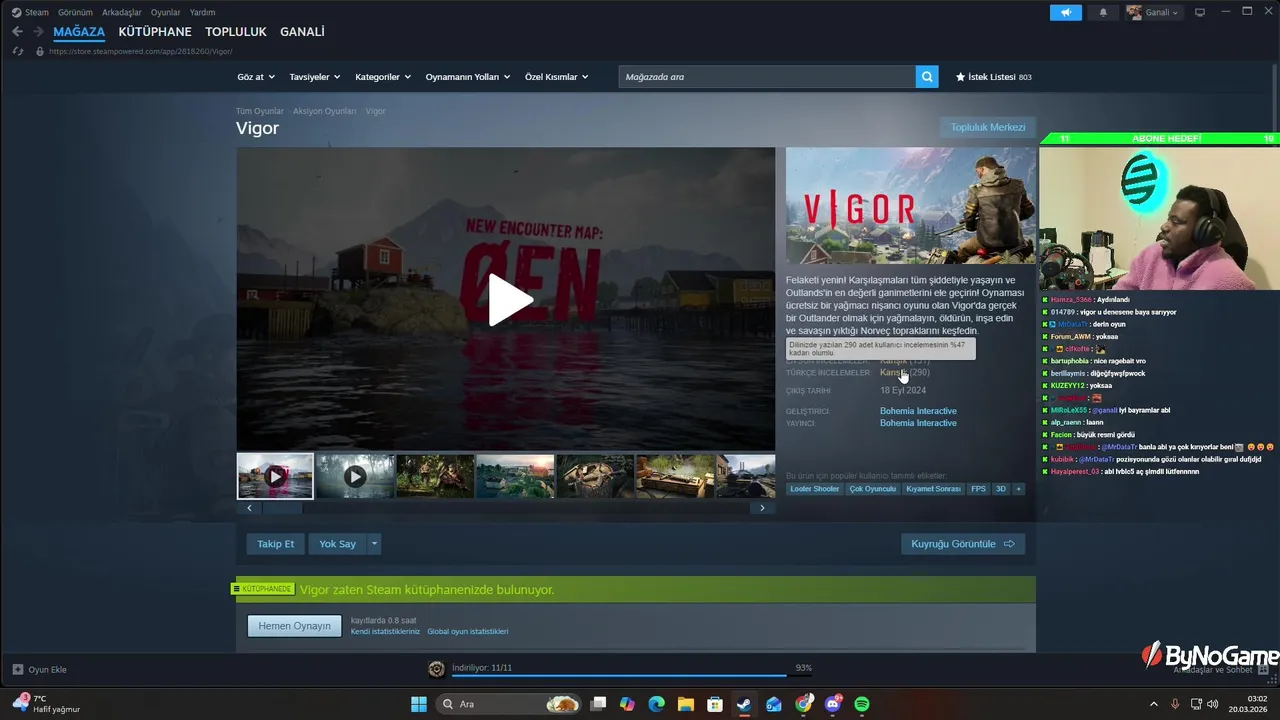Click the forward navigation arrow
Screen dimensions: 1280x720
point(38,32)
